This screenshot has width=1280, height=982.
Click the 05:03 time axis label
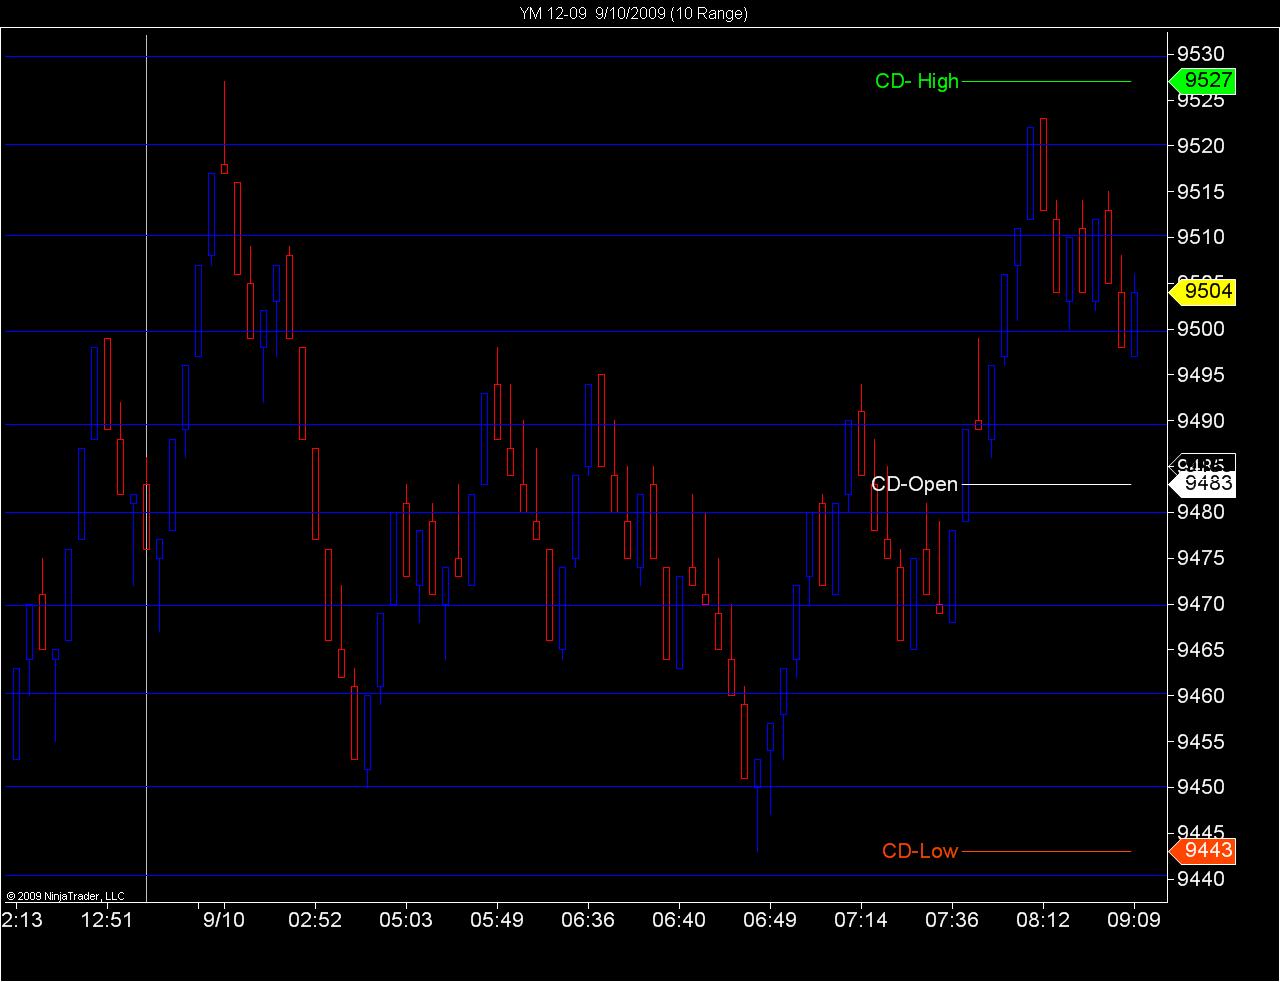click(406, 919)
